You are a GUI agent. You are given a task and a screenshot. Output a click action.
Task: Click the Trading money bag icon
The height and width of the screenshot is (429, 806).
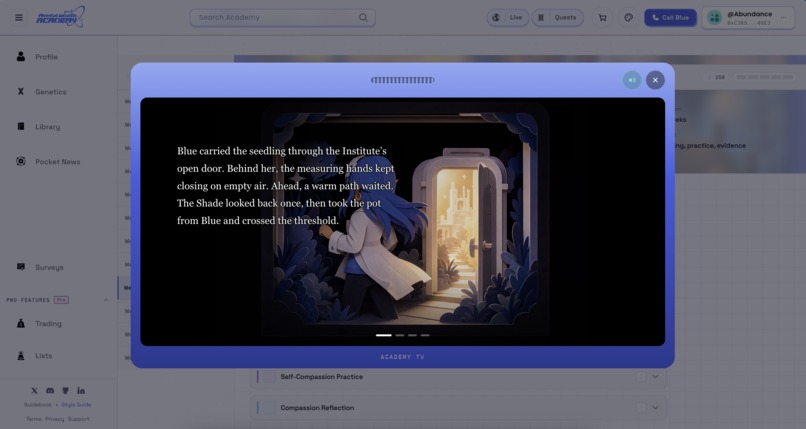(x=21, y=323)
